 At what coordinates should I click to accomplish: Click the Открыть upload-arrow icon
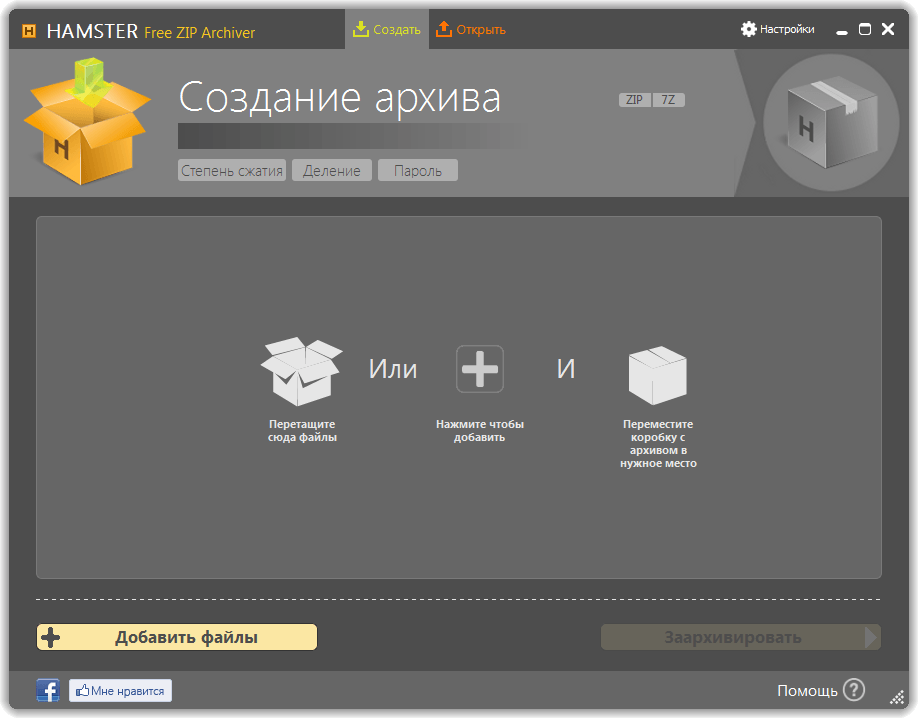click(x=444, y=29)
